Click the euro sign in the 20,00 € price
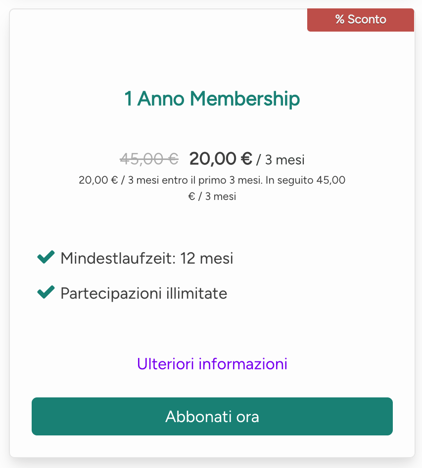Image resolution: width=422 pixels, height=468 pixels. 246,159
